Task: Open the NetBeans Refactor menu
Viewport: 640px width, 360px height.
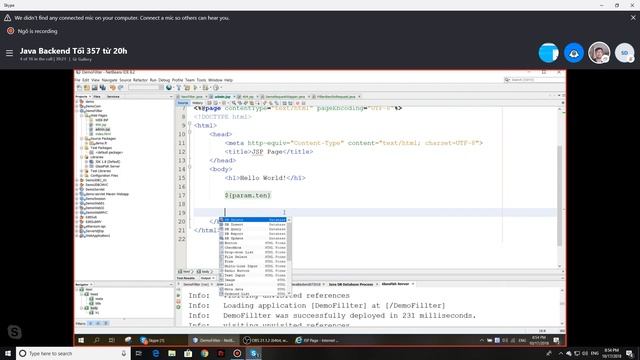Action: tap(140, 80)
